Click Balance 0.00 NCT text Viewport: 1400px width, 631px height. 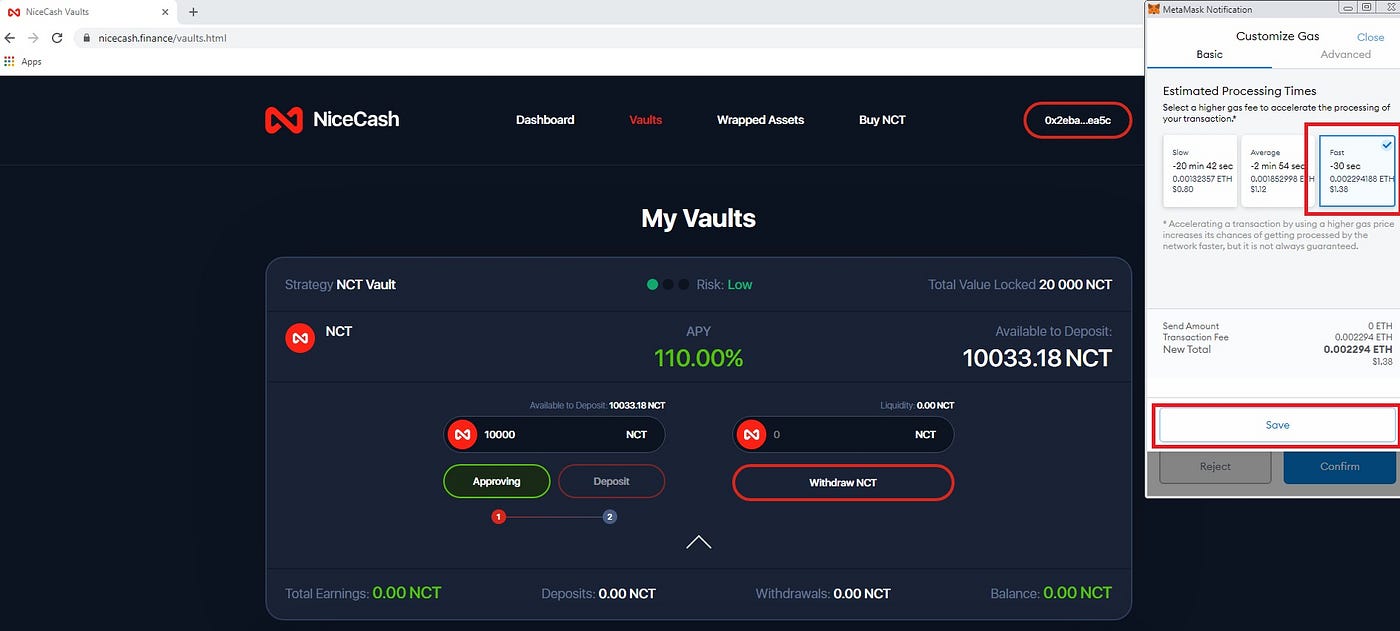point(1051,593)
